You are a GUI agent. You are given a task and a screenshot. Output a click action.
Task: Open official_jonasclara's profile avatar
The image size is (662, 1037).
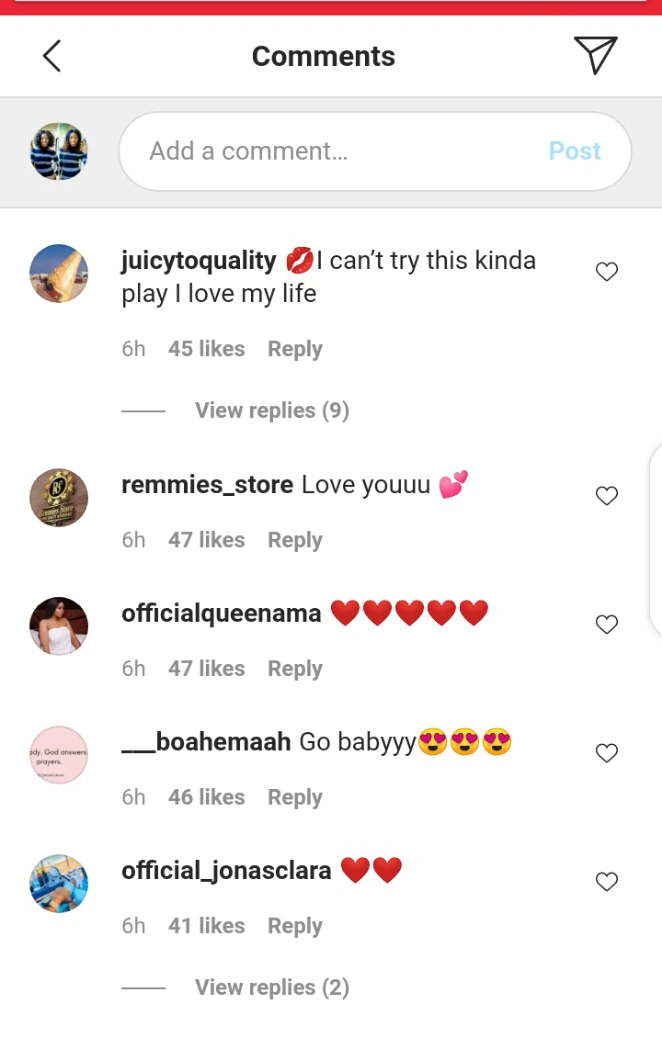(x=59, y=883)
